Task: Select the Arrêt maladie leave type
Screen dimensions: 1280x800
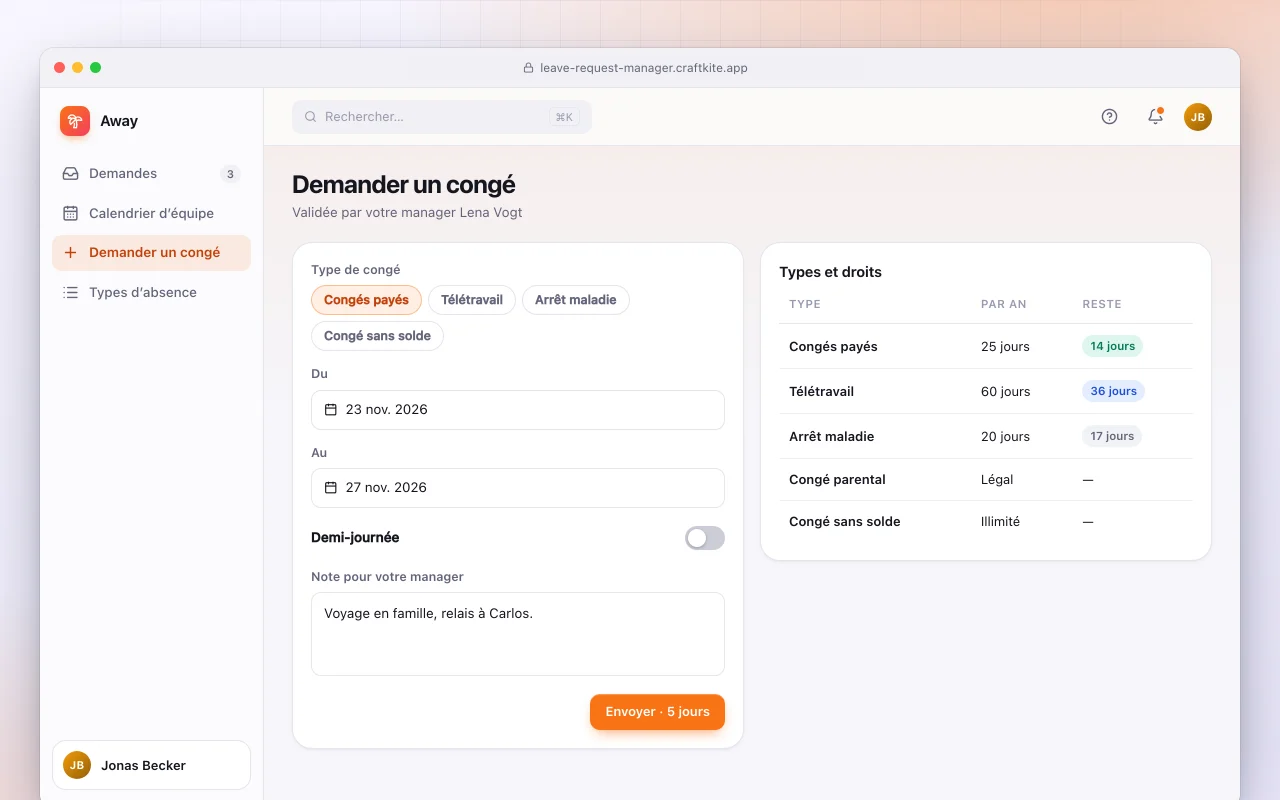Action: pyautogui.click(x=576, y=300)
